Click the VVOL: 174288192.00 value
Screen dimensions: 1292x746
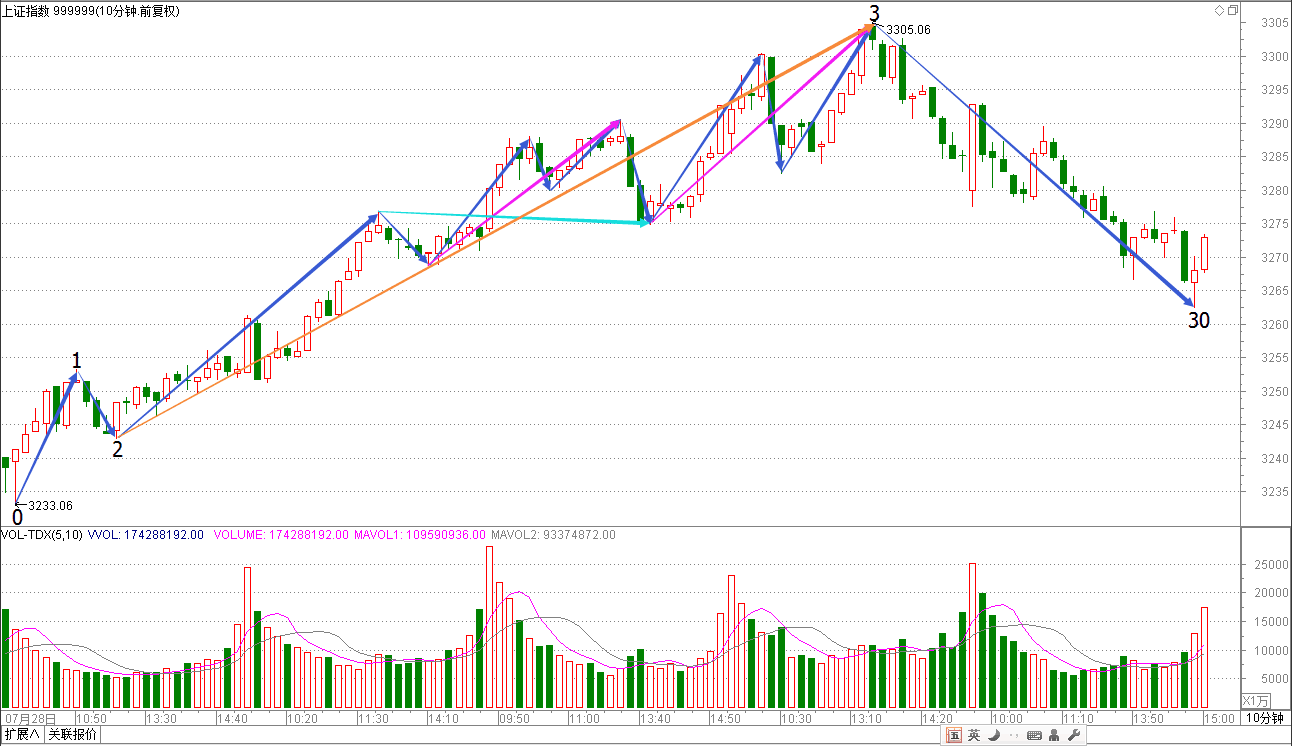pos(147,535)
